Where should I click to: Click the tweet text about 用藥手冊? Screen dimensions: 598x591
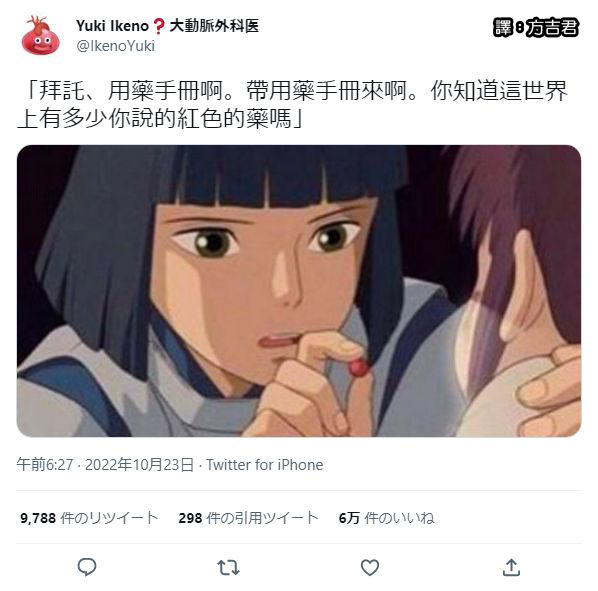[x=293, y=104]
